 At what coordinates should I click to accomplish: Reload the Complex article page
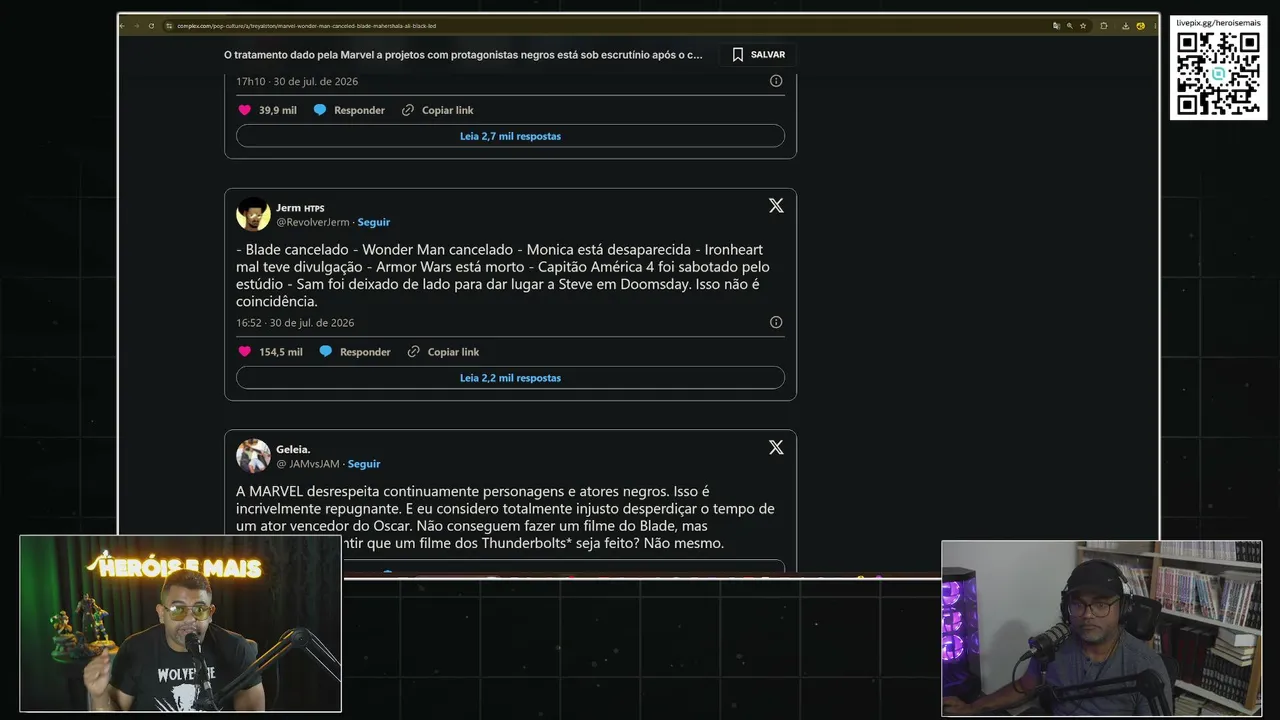pyautogui.click(x=151, y=26)
